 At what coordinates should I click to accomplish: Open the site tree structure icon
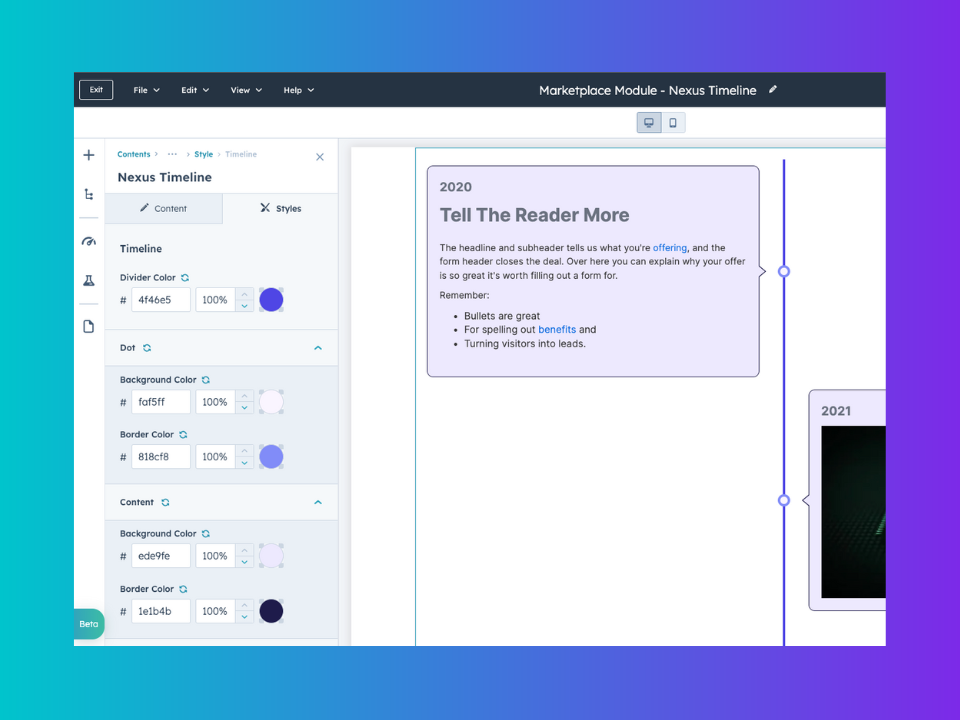tap(89, 194)
